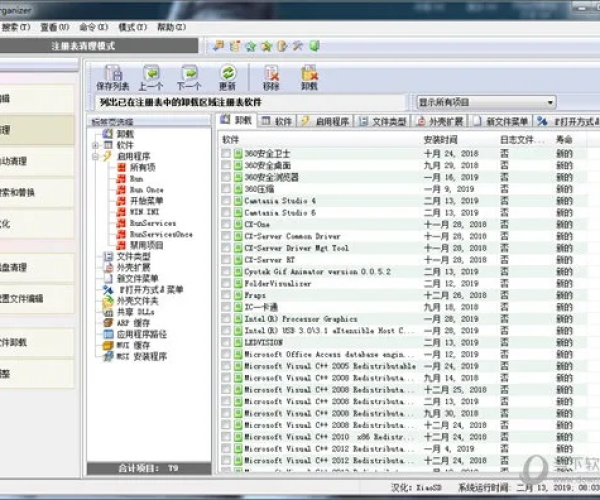This screenshot has height=500, width=600.
Task: Select the 卸载 tab
Action: coord(236,120)
